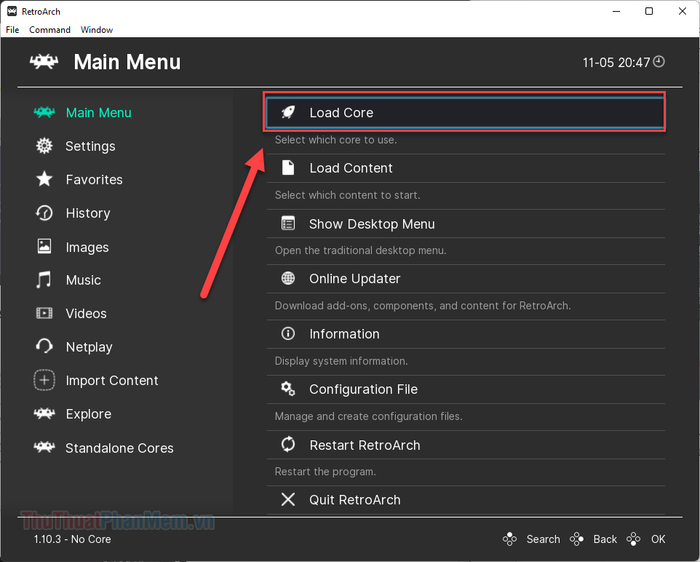Image resolution: width=700 pixels, height=562 pixels.
Task: Click the Quit RetroArch X icon
Action: tap(288, 499)
